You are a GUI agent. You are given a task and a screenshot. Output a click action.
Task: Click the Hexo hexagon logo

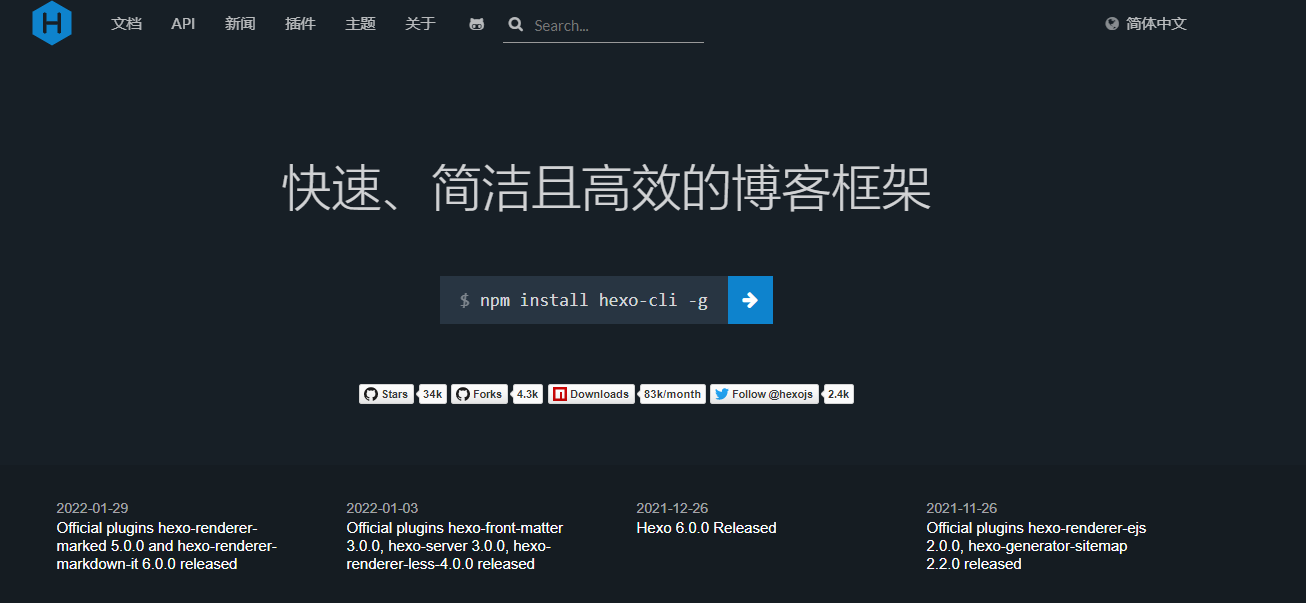coord(51,22)
